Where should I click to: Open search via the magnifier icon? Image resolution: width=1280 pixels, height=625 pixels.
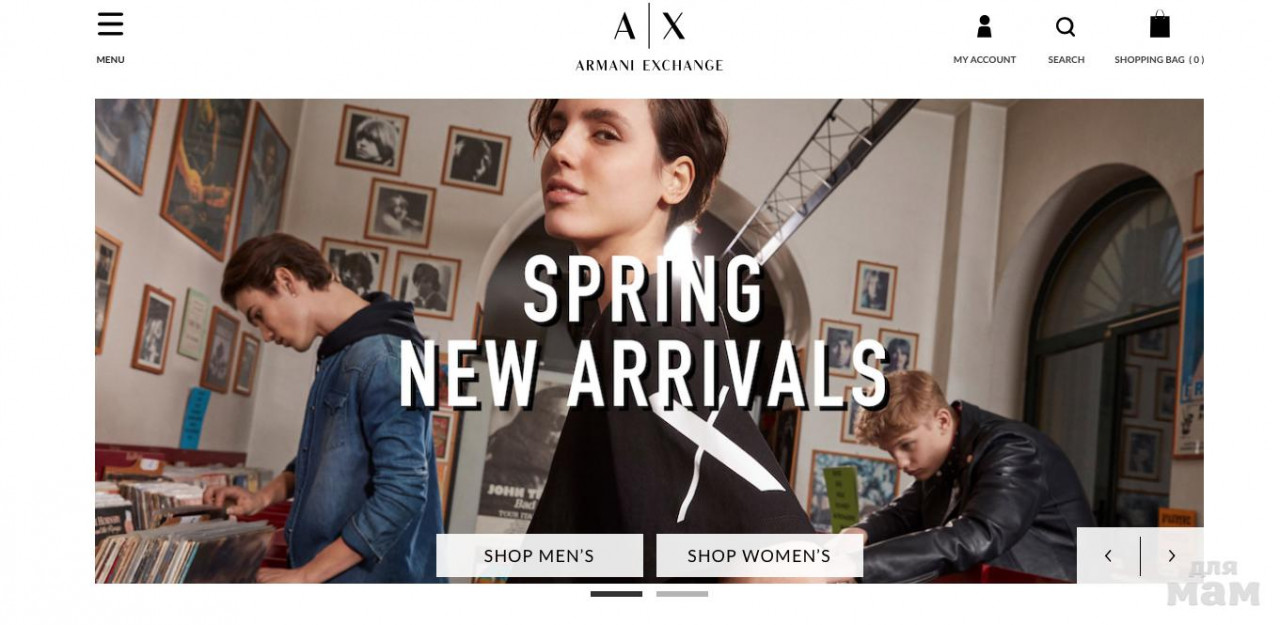(1066, 27)
